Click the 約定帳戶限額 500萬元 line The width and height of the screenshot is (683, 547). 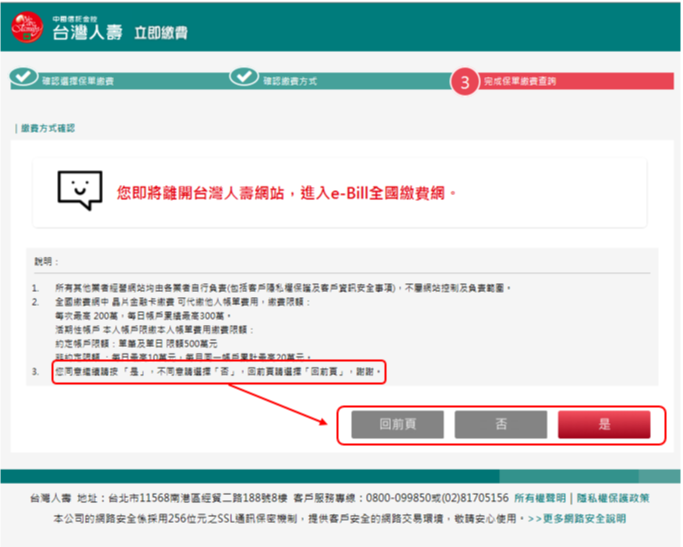(136, 344)
